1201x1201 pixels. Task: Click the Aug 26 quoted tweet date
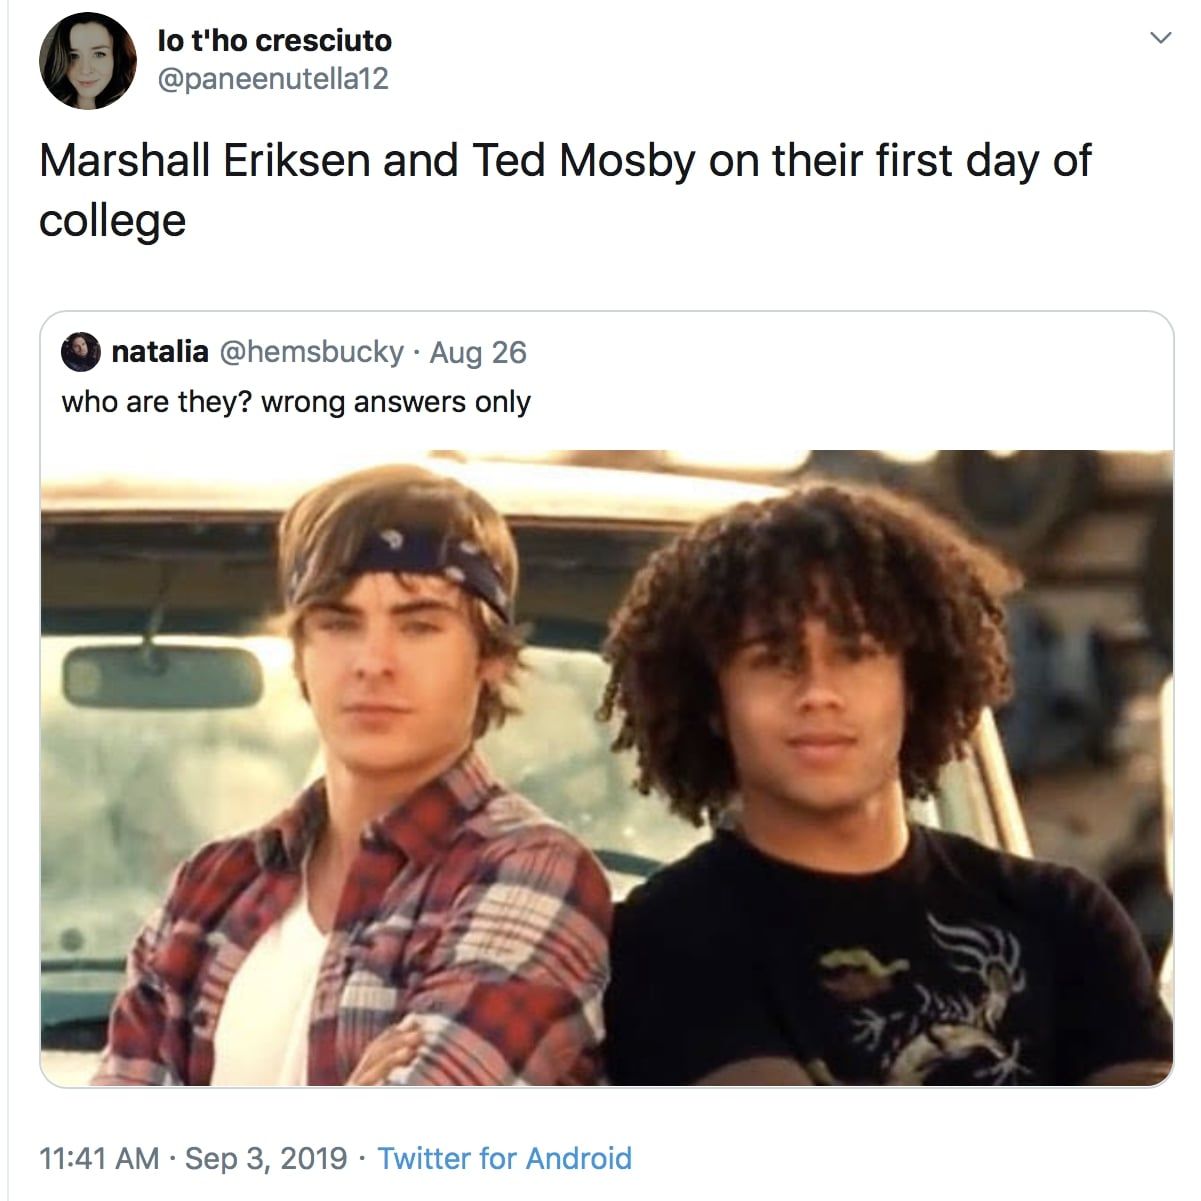tap(478, 352)
